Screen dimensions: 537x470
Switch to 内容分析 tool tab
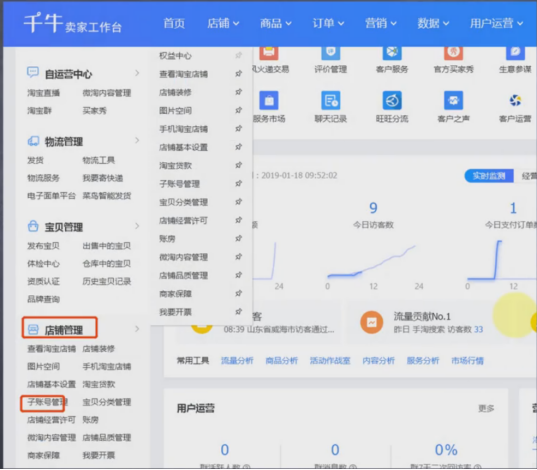[x=378, y=360]
